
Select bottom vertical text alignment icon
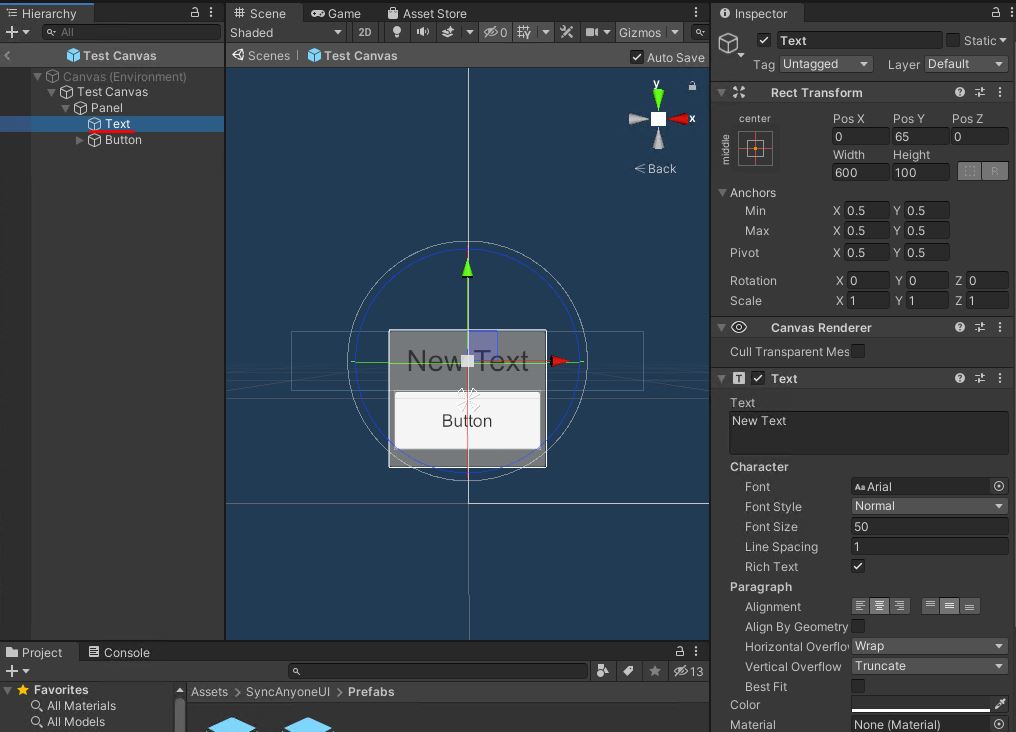tap(969, 606)
